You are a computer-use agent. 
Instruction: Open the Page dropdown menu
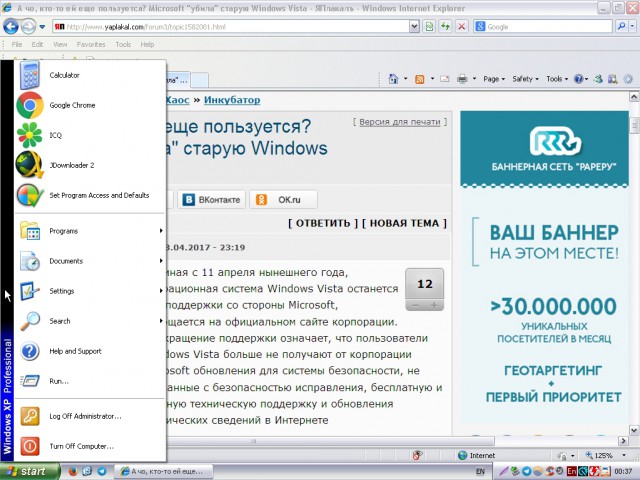coord(494,79)
